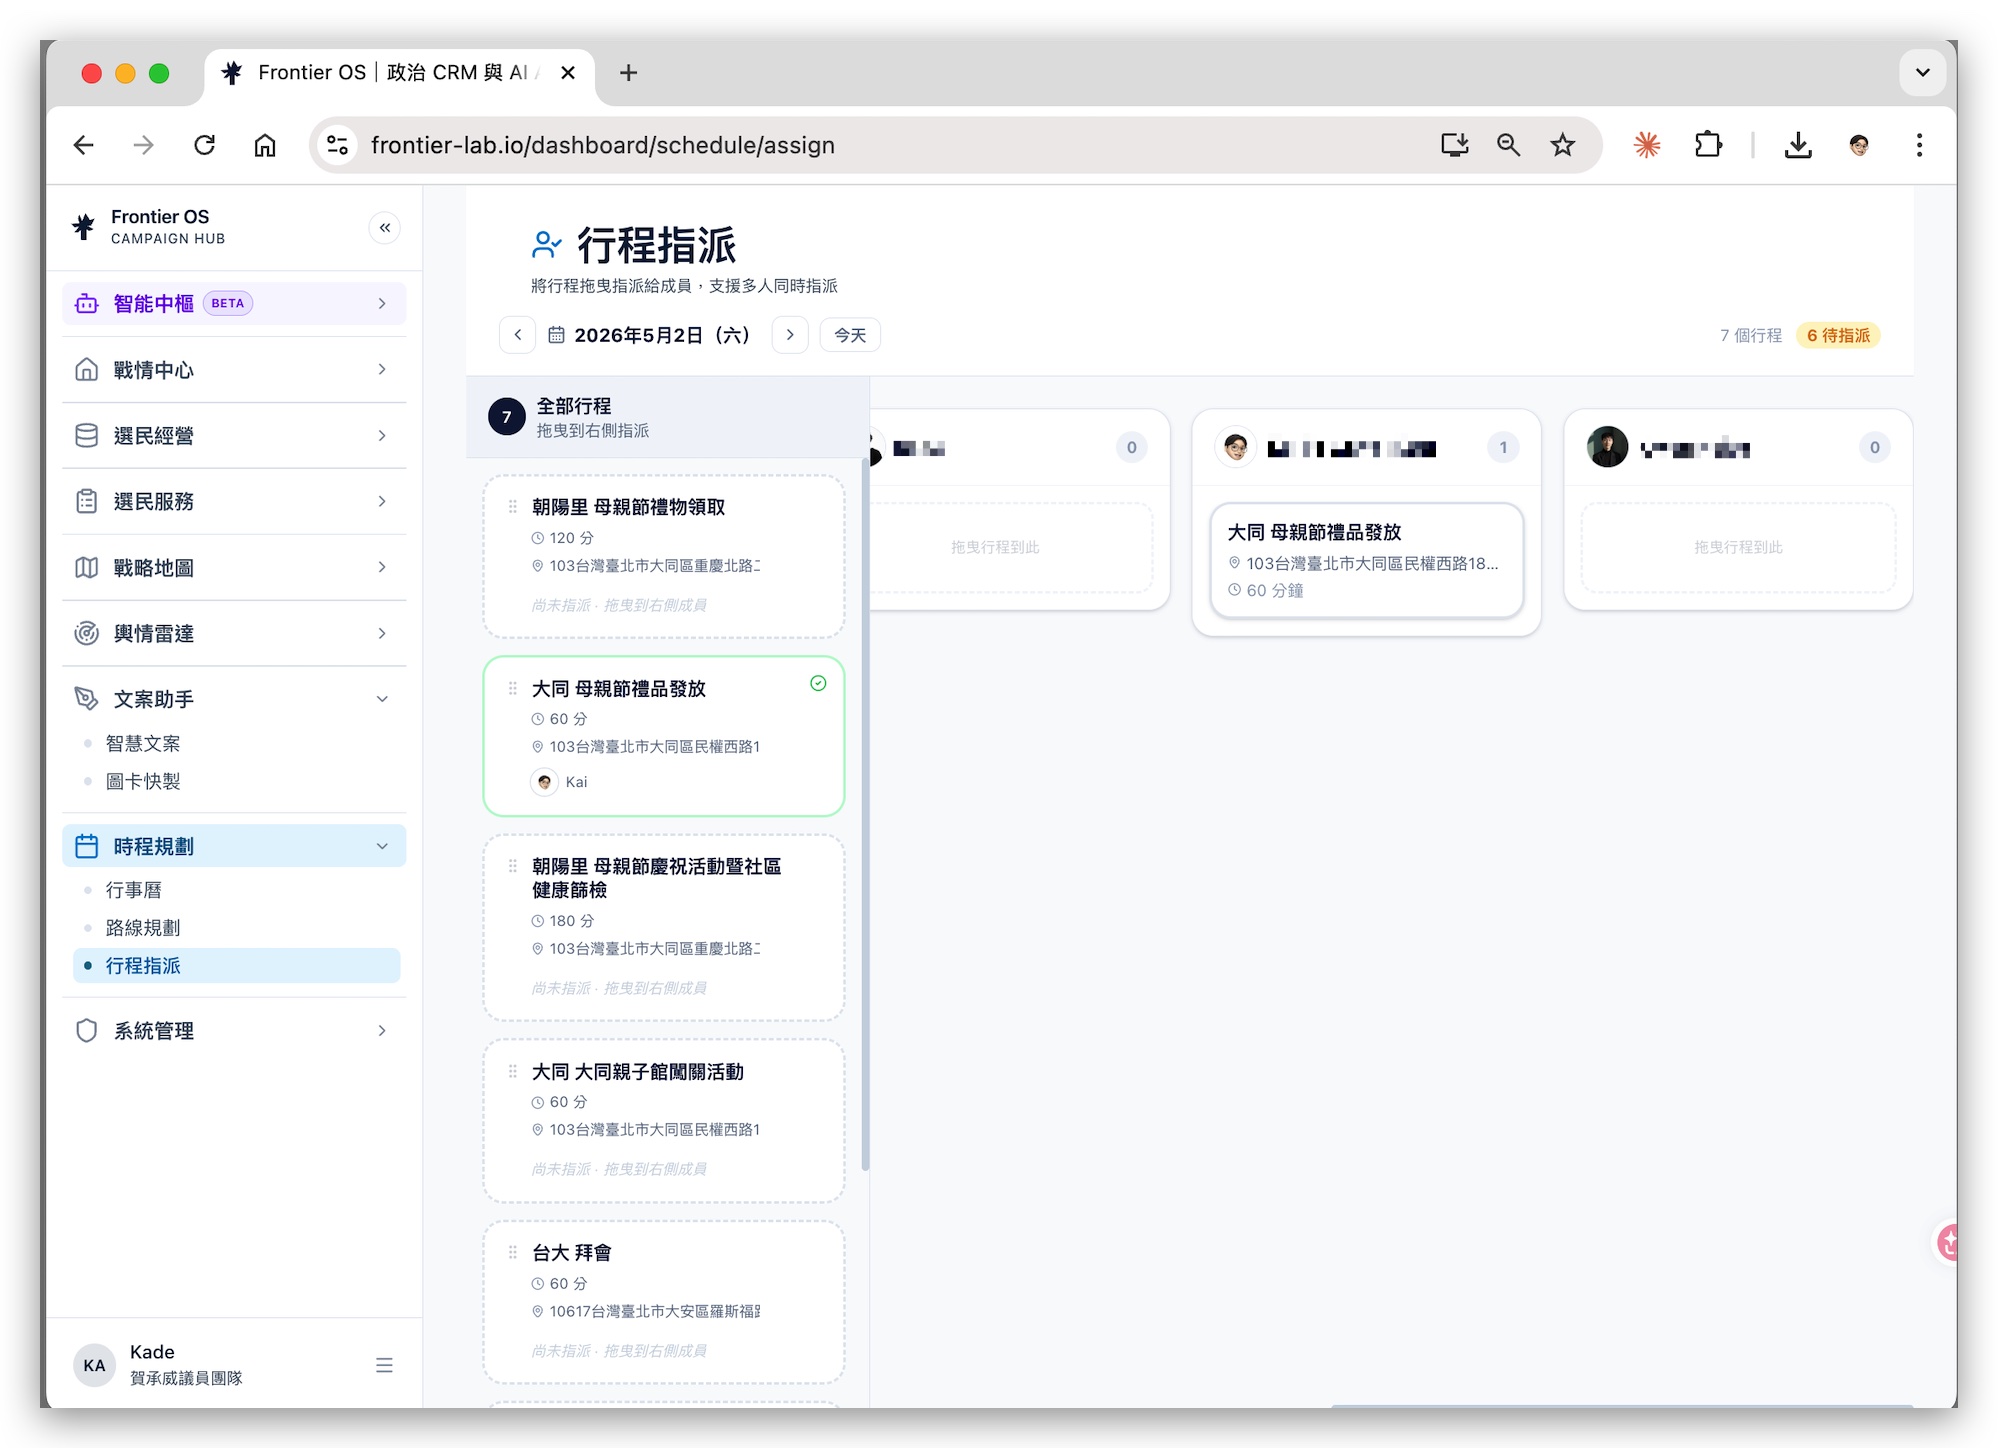Click the green check on 大同 母親節禮品發放

coord(818,683)
